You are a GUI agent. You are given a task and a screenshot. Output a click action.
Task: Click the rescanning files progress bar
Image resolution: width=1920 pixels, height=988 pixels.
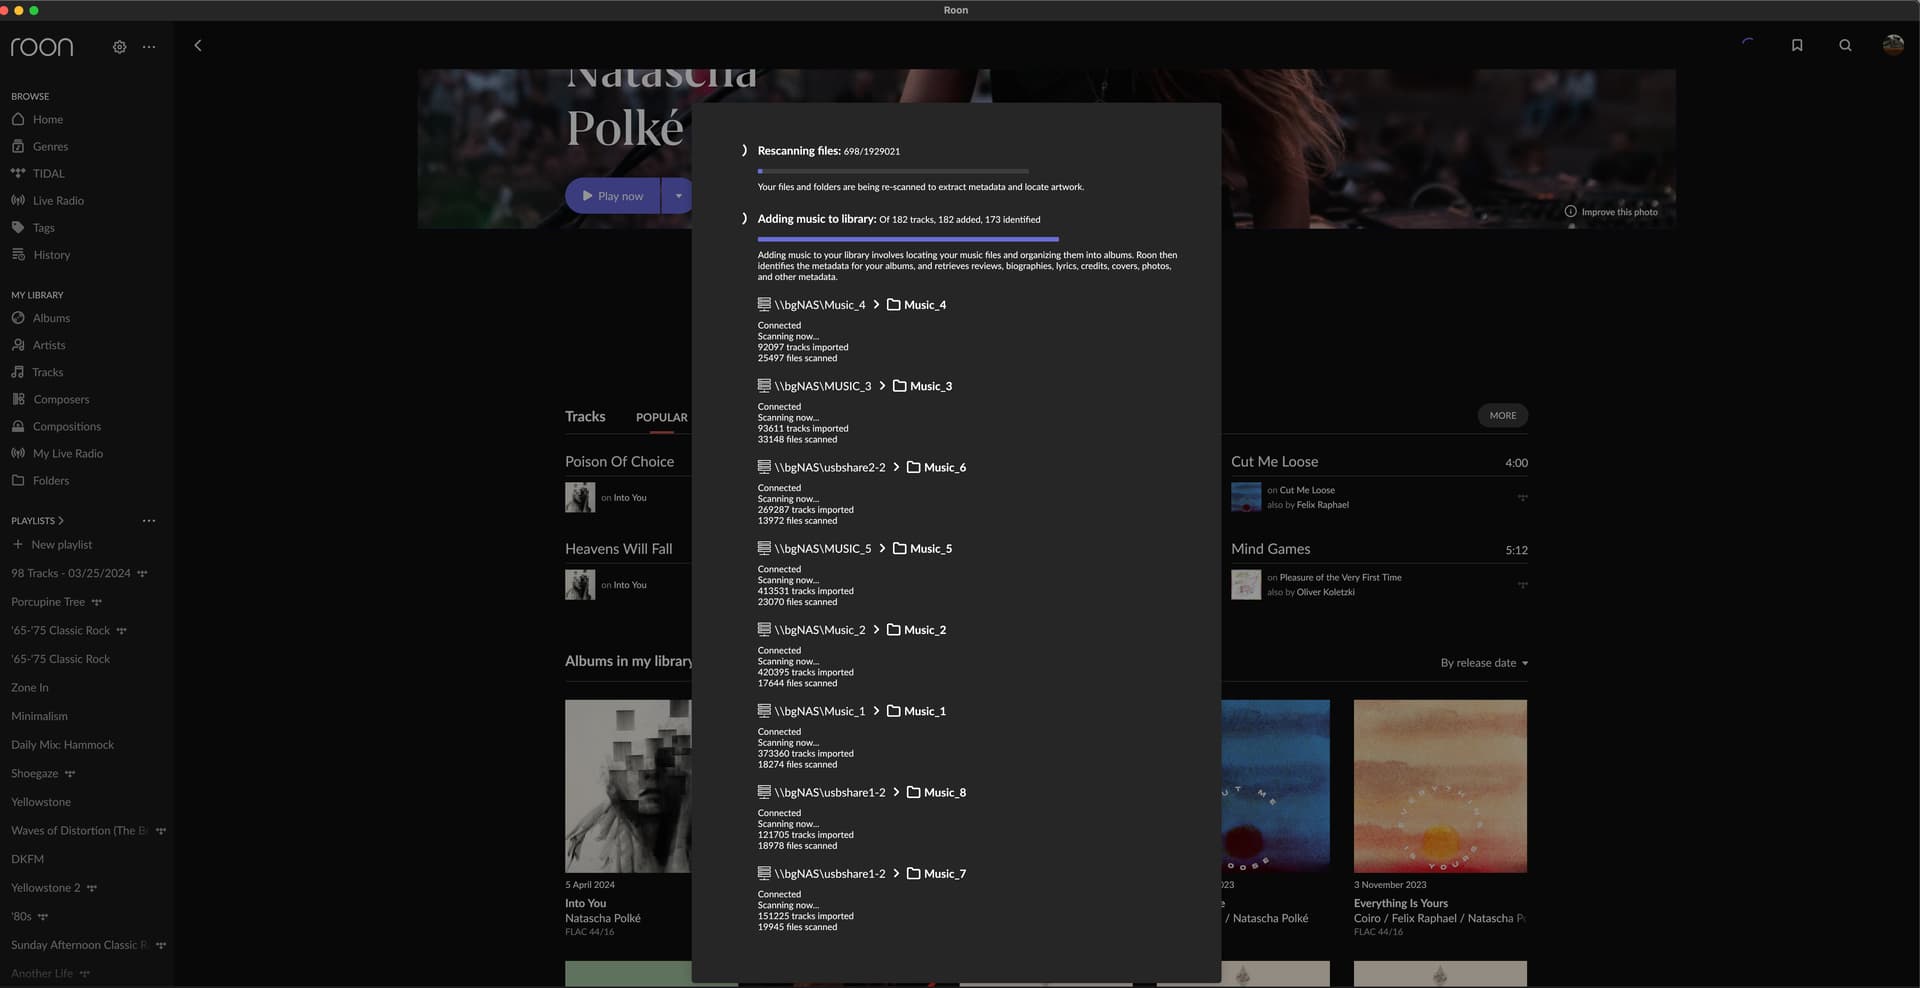tap(893, 171)
